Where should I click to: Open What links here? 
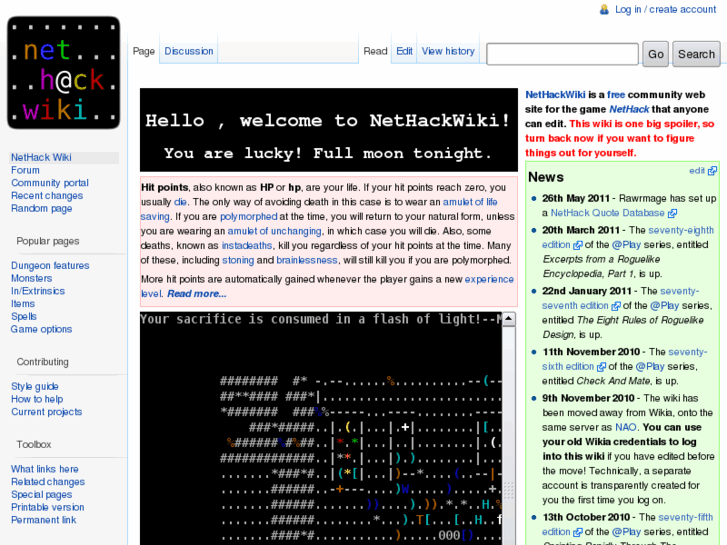(45, 469)
